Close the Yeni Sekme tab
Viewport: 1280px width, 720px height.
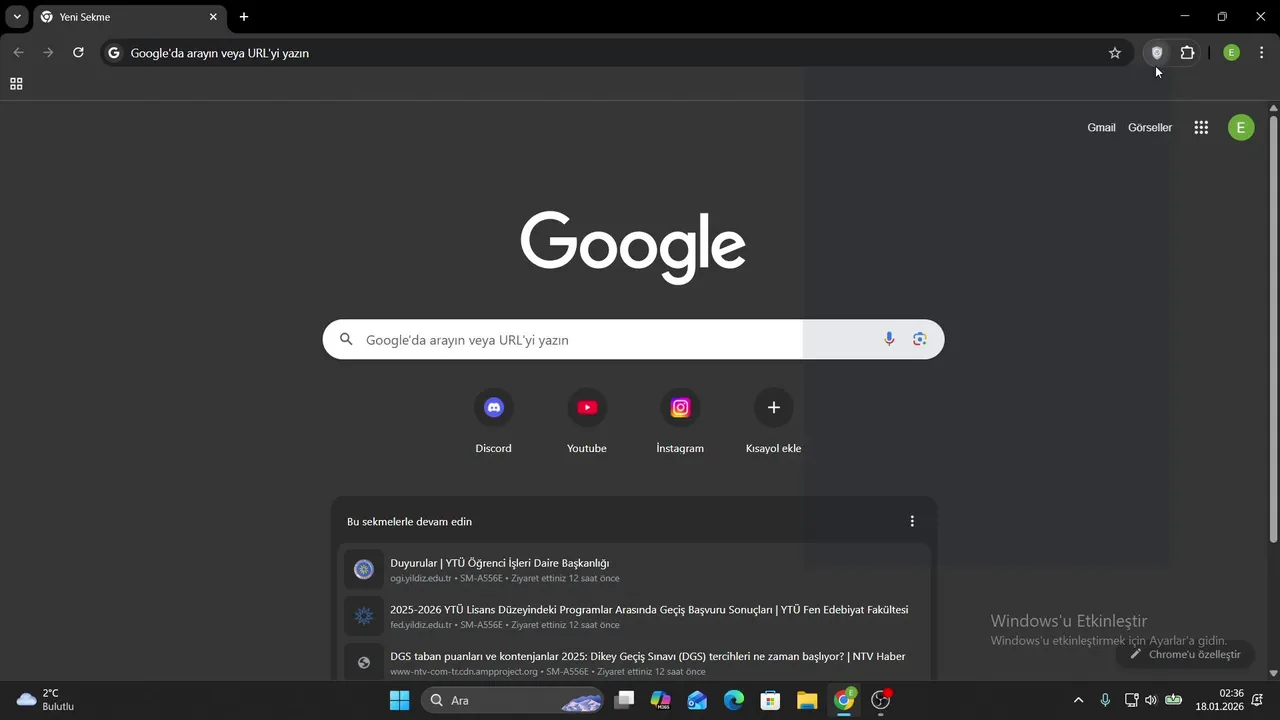tap(213, 17)
